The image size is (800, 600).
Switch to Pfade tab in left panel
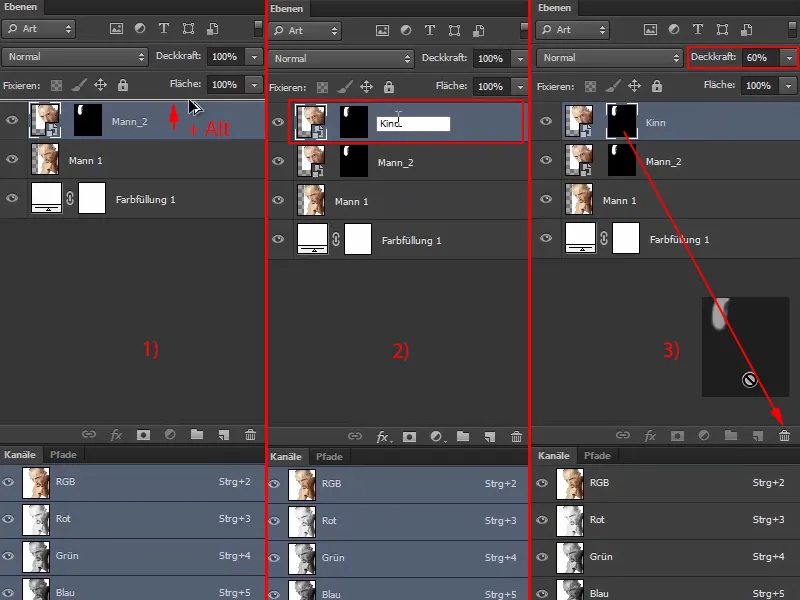click(63, 455)
